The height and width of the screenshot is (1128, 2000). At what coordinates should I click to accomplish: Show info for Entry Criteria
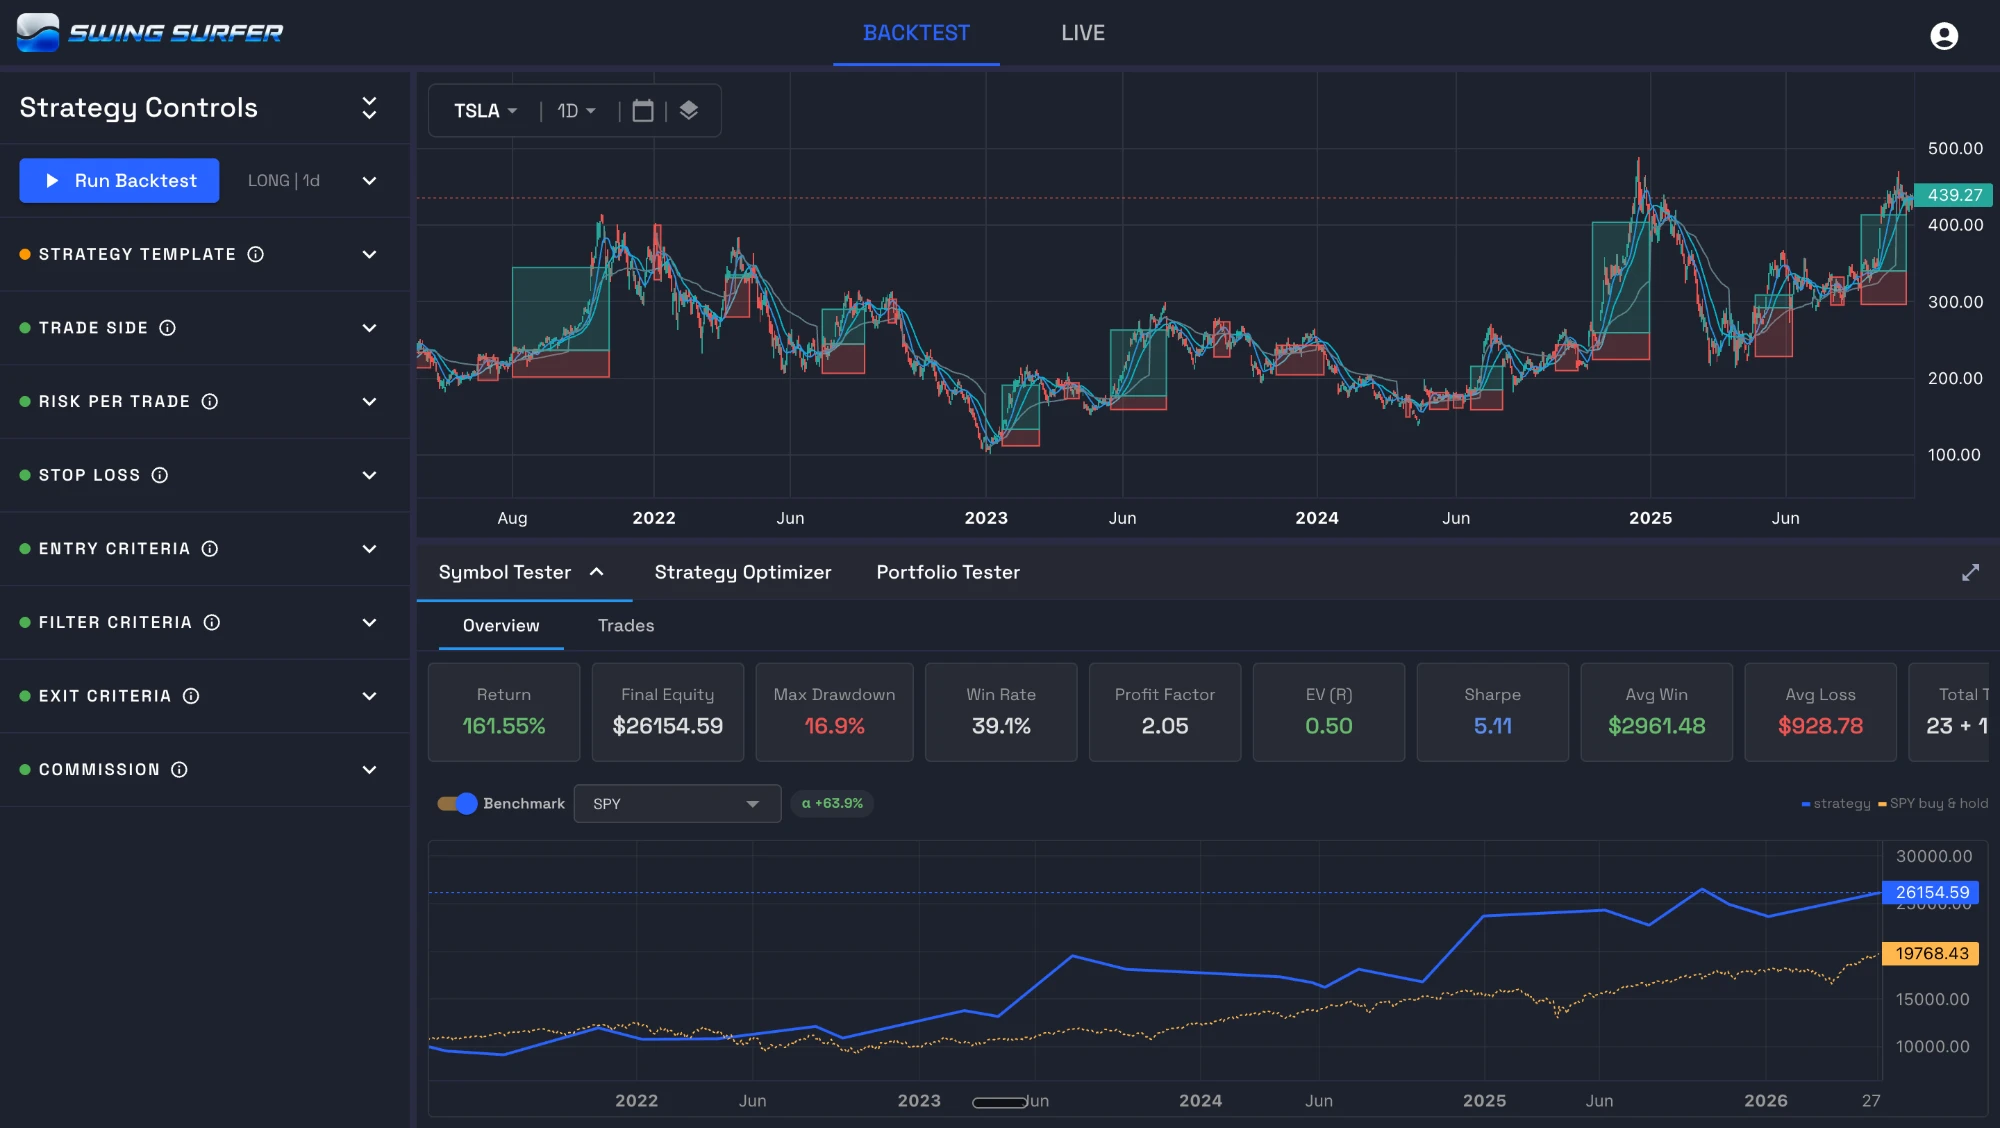210,548
